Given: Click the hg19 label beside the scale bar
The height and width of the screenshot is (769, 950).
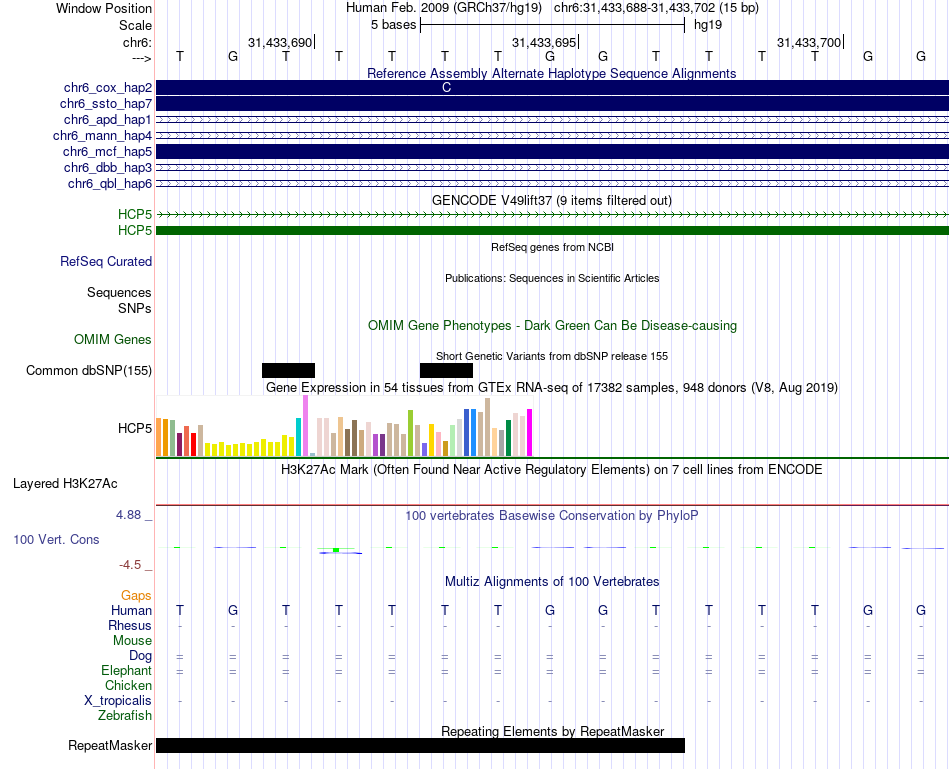Looking at the screenshot, I should click(708, 25).
